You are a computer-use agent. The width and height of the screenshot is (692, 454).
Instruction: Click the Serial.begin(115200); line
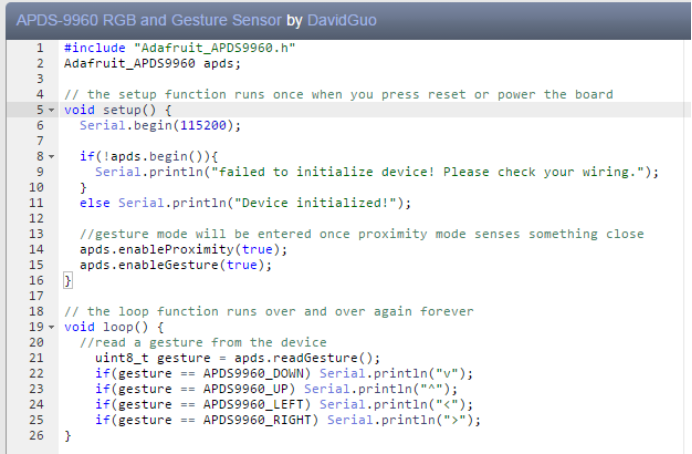(x=160, y=125)
